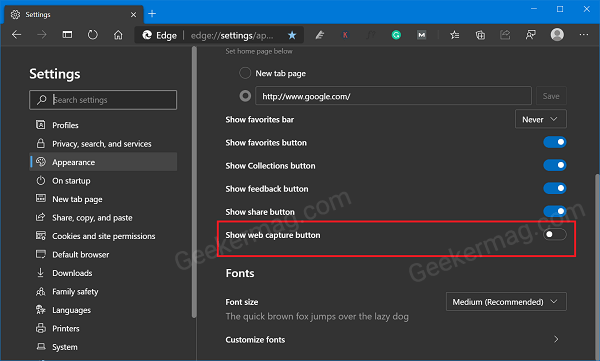Expand Customize fonts with chevron
600x361 pixels.
tap(556, 339)
